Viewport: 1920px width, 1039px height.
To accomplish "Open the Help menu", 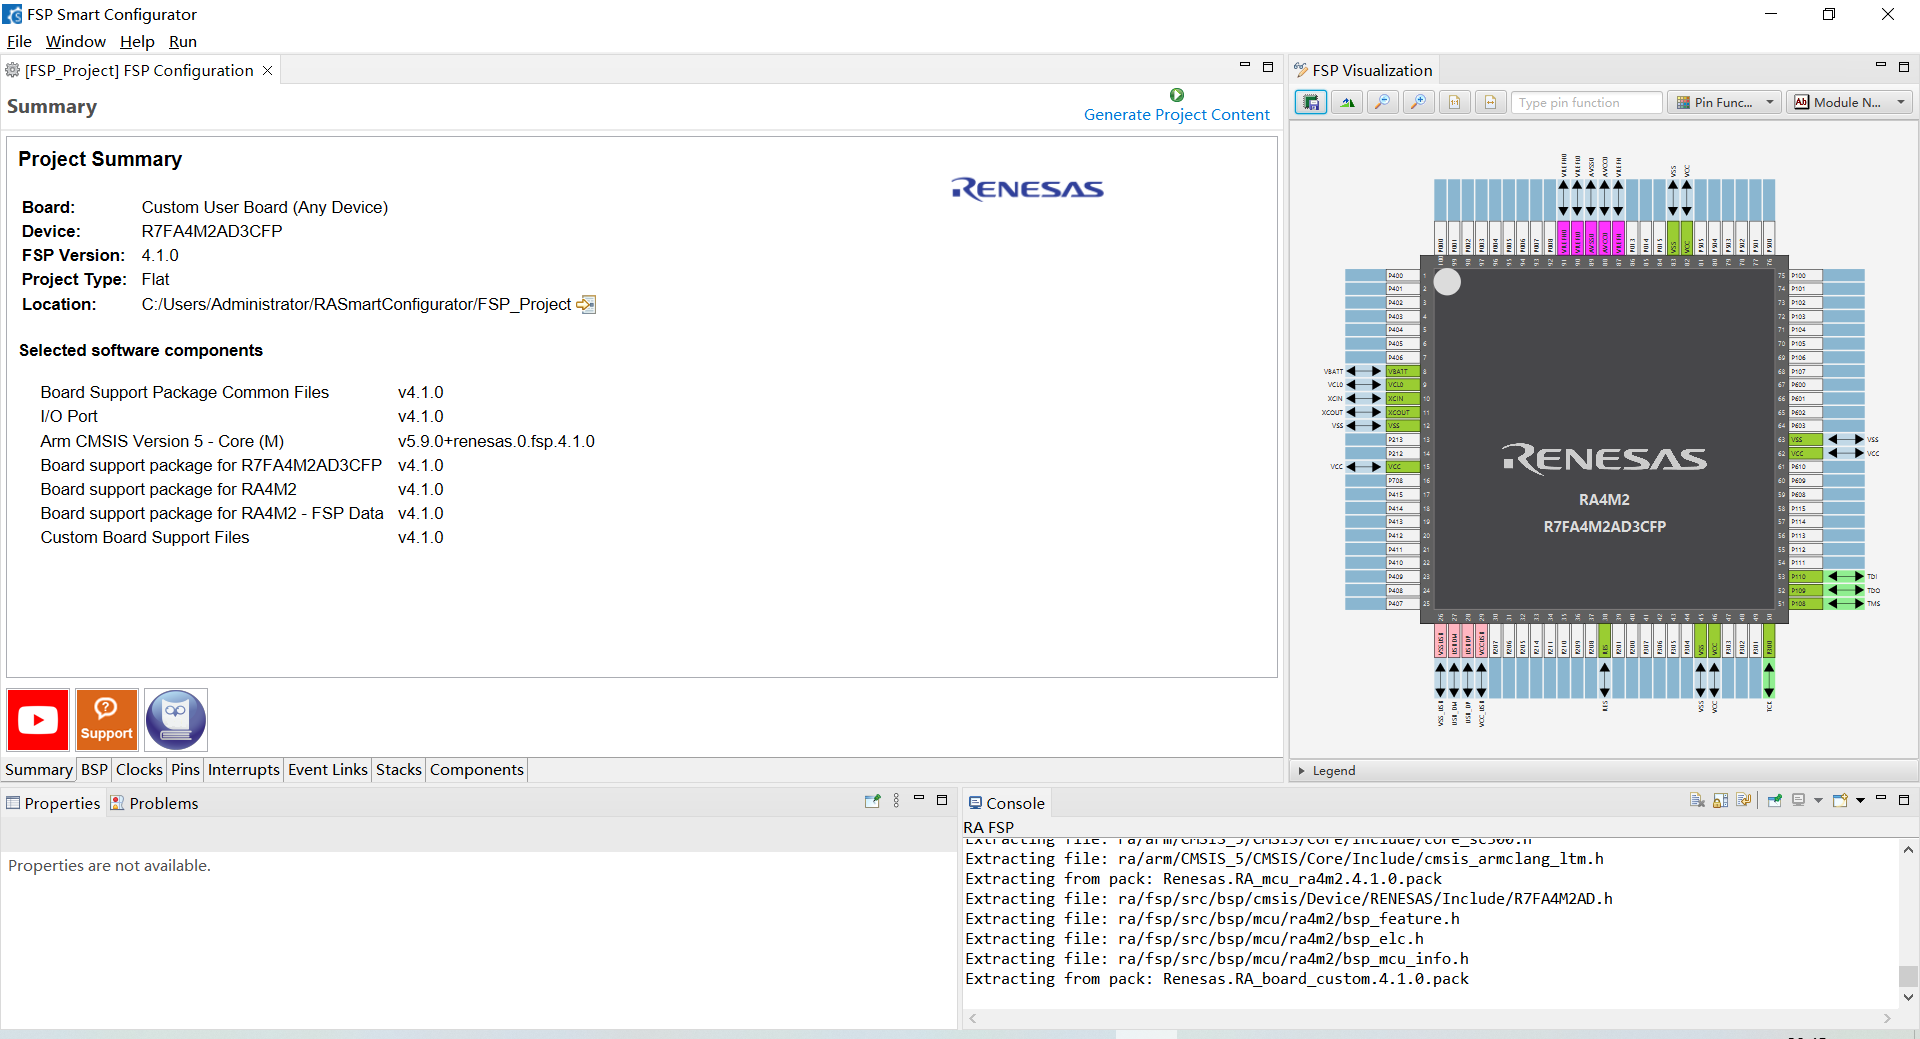I will click(137, 42).
